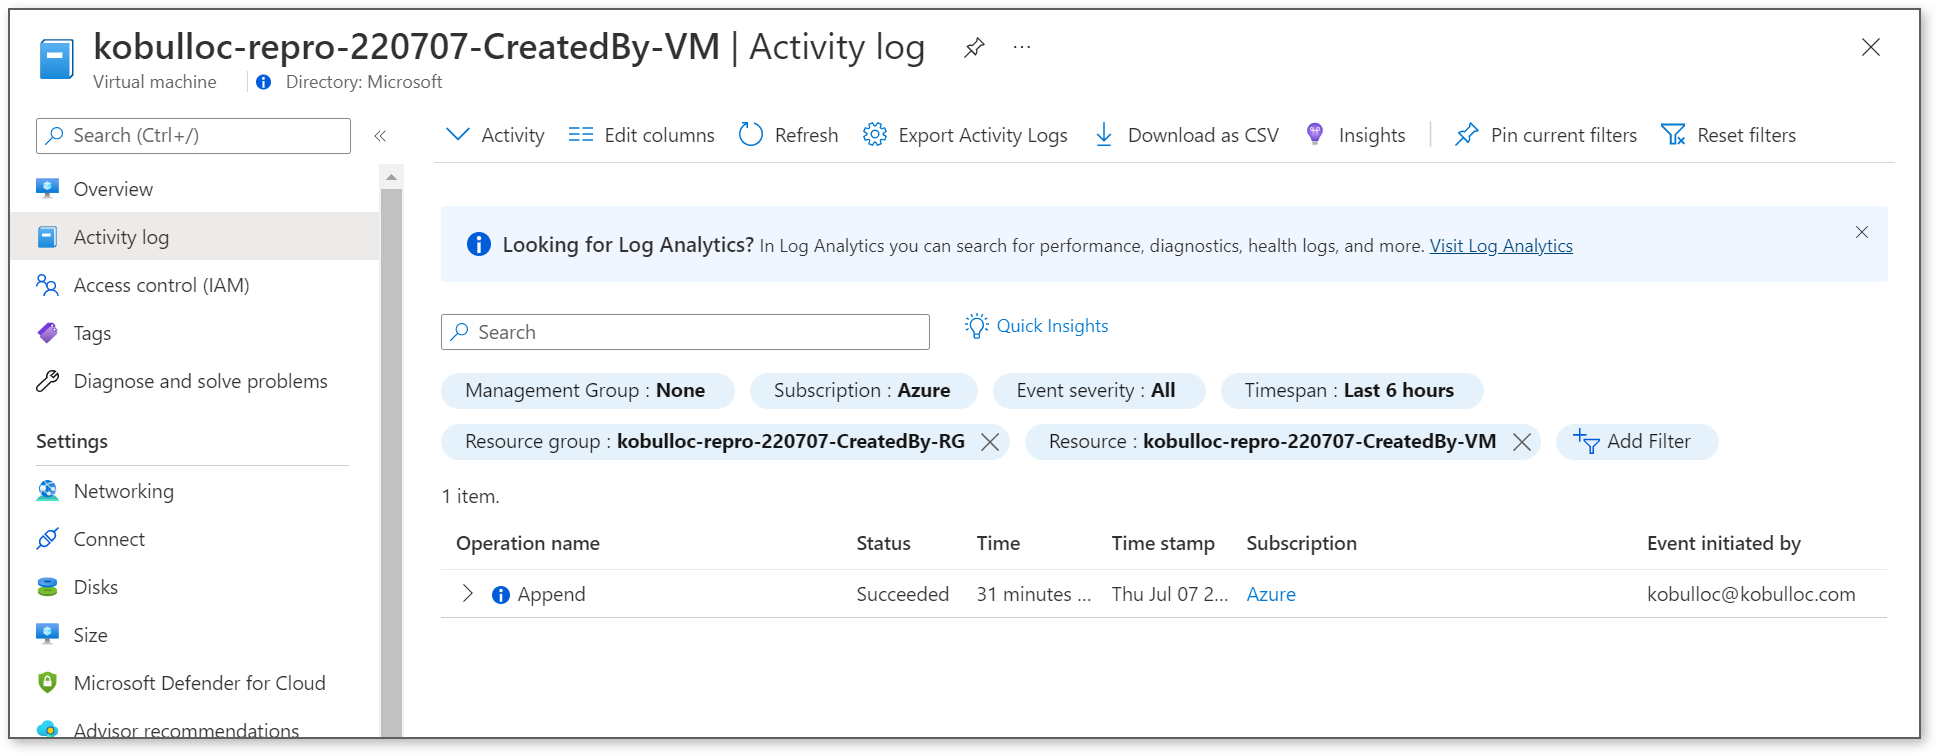1937x755 pixels.
Task: Pin current filters to dashboard
Action: click(x=1546, y=135)
